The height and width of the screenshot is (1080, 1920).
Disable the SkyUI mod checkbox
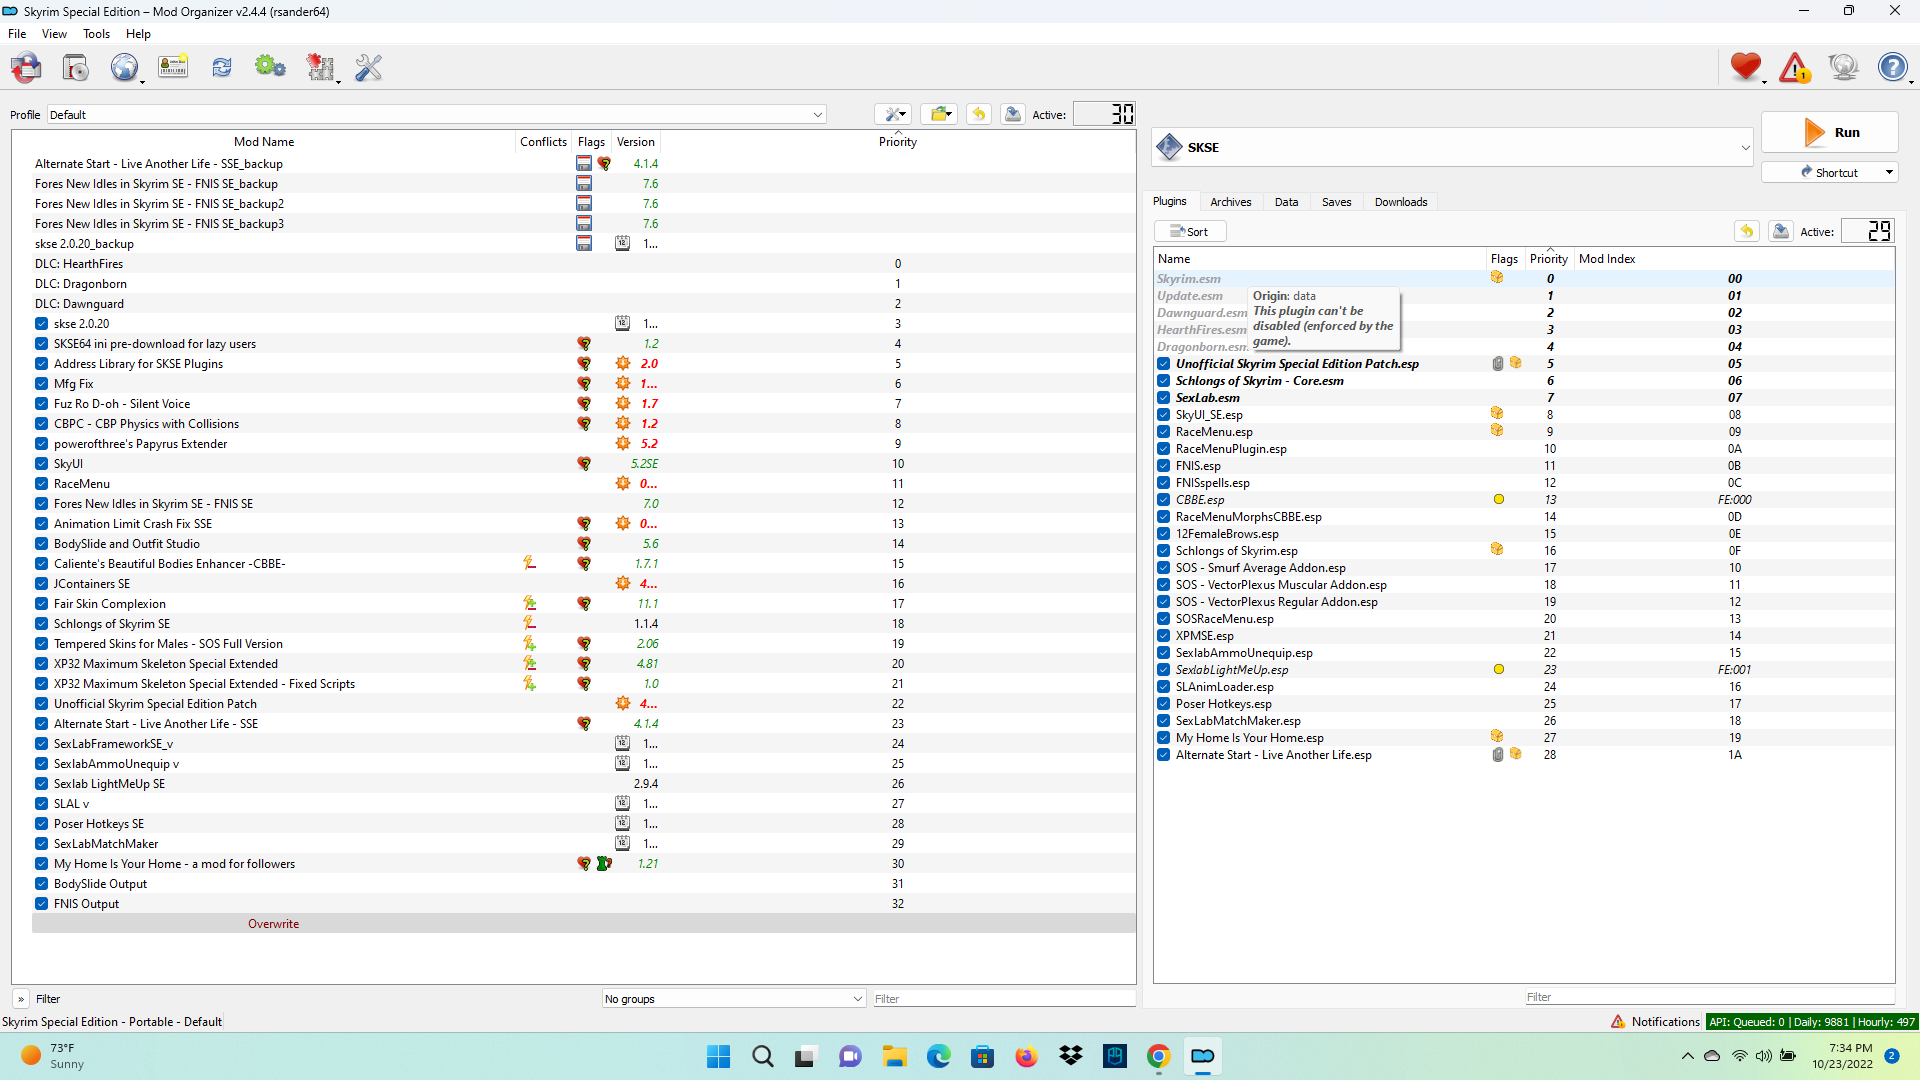(41, 464)
